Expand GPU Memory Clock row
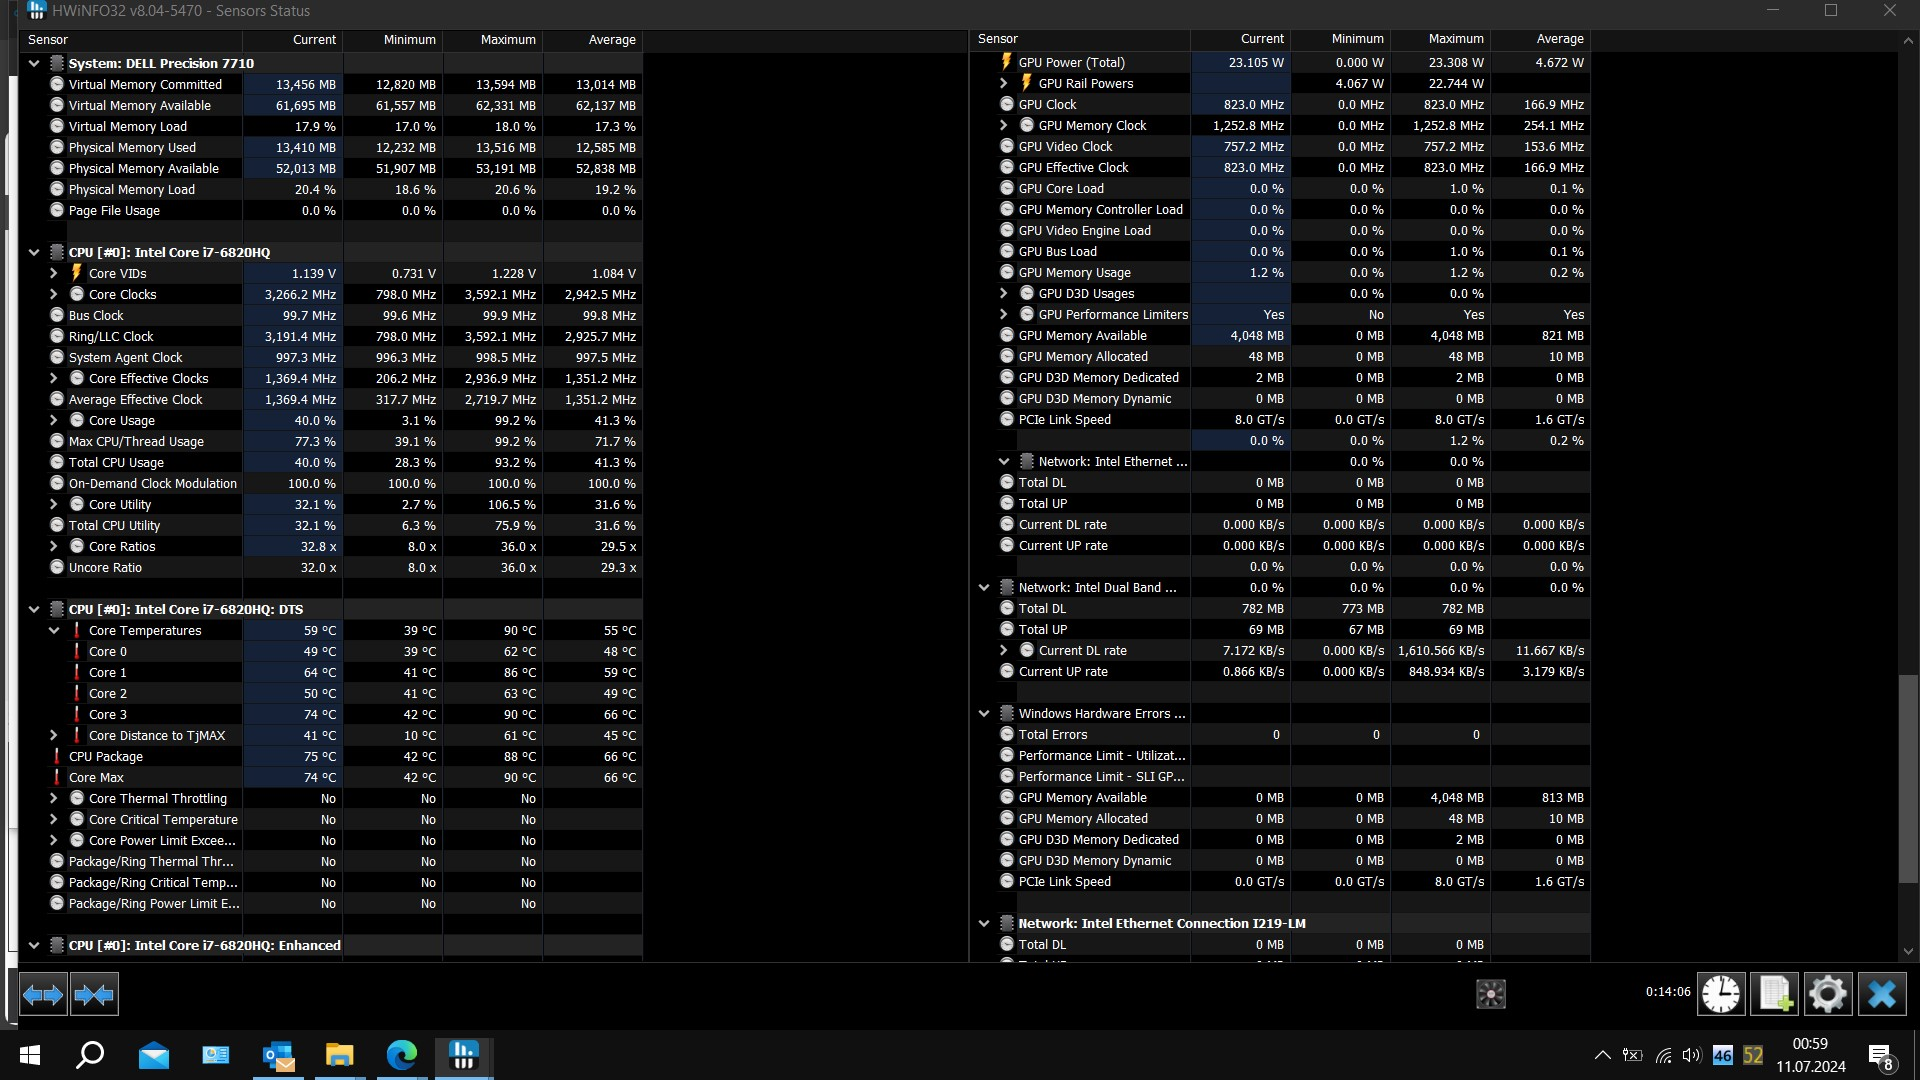The height and width of the screenshot is (1080, 1920). pos(1004,125)
